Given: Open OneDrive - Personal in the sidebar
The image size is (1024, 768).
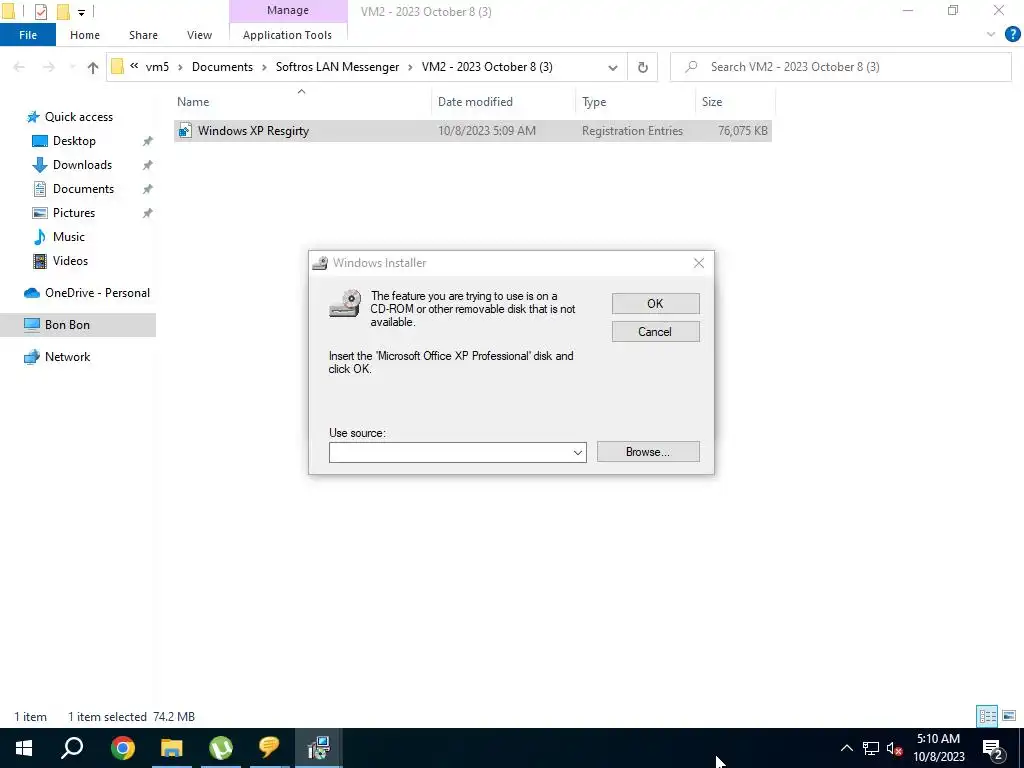Looking at the screenshot, I should click(97, 293).
